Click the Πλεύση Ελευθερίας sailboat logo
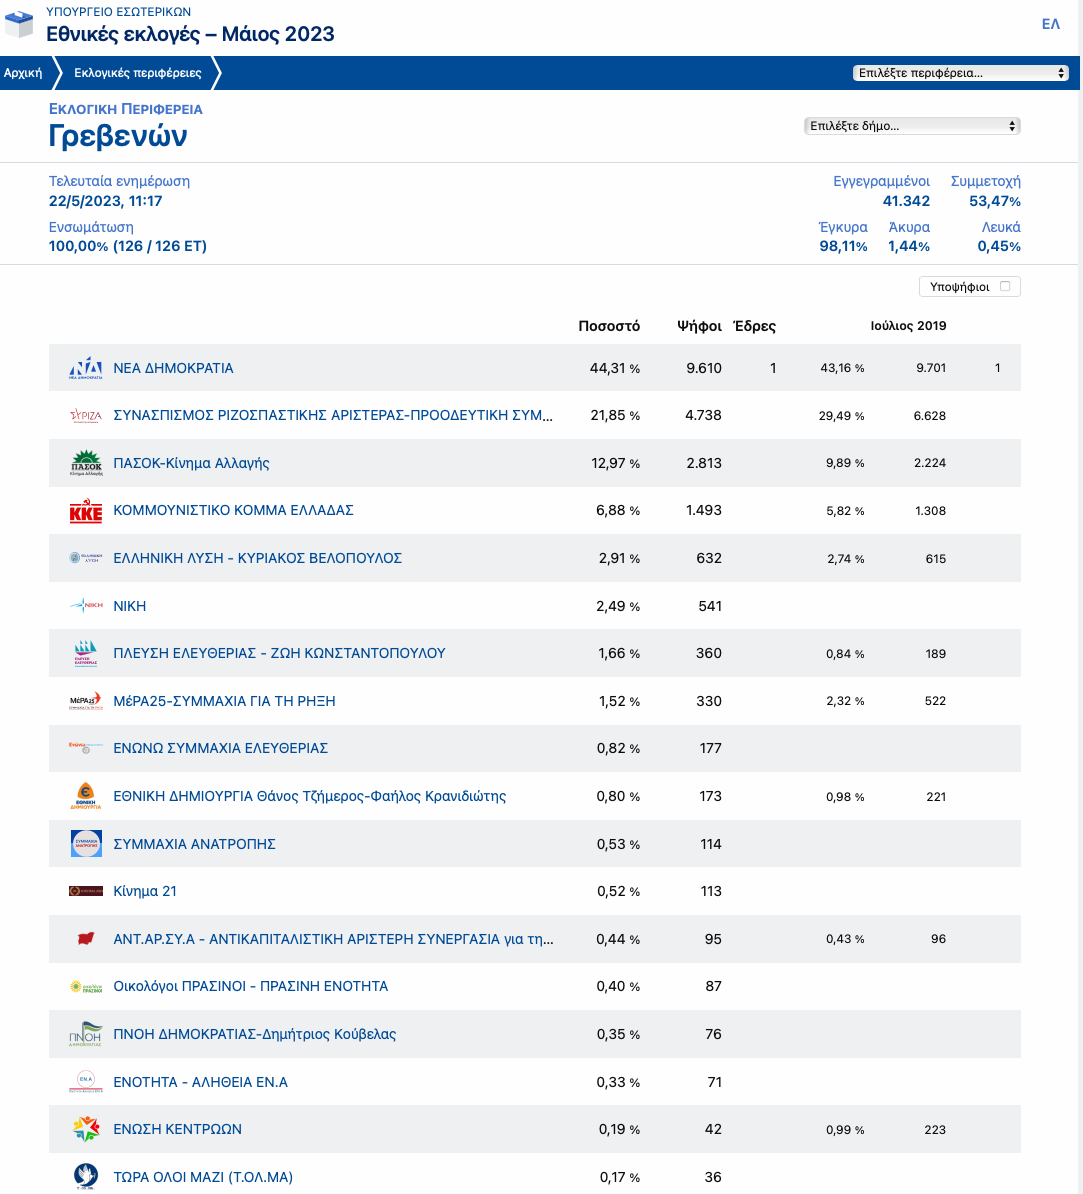1083x1194 pixels. click(86, 653)
